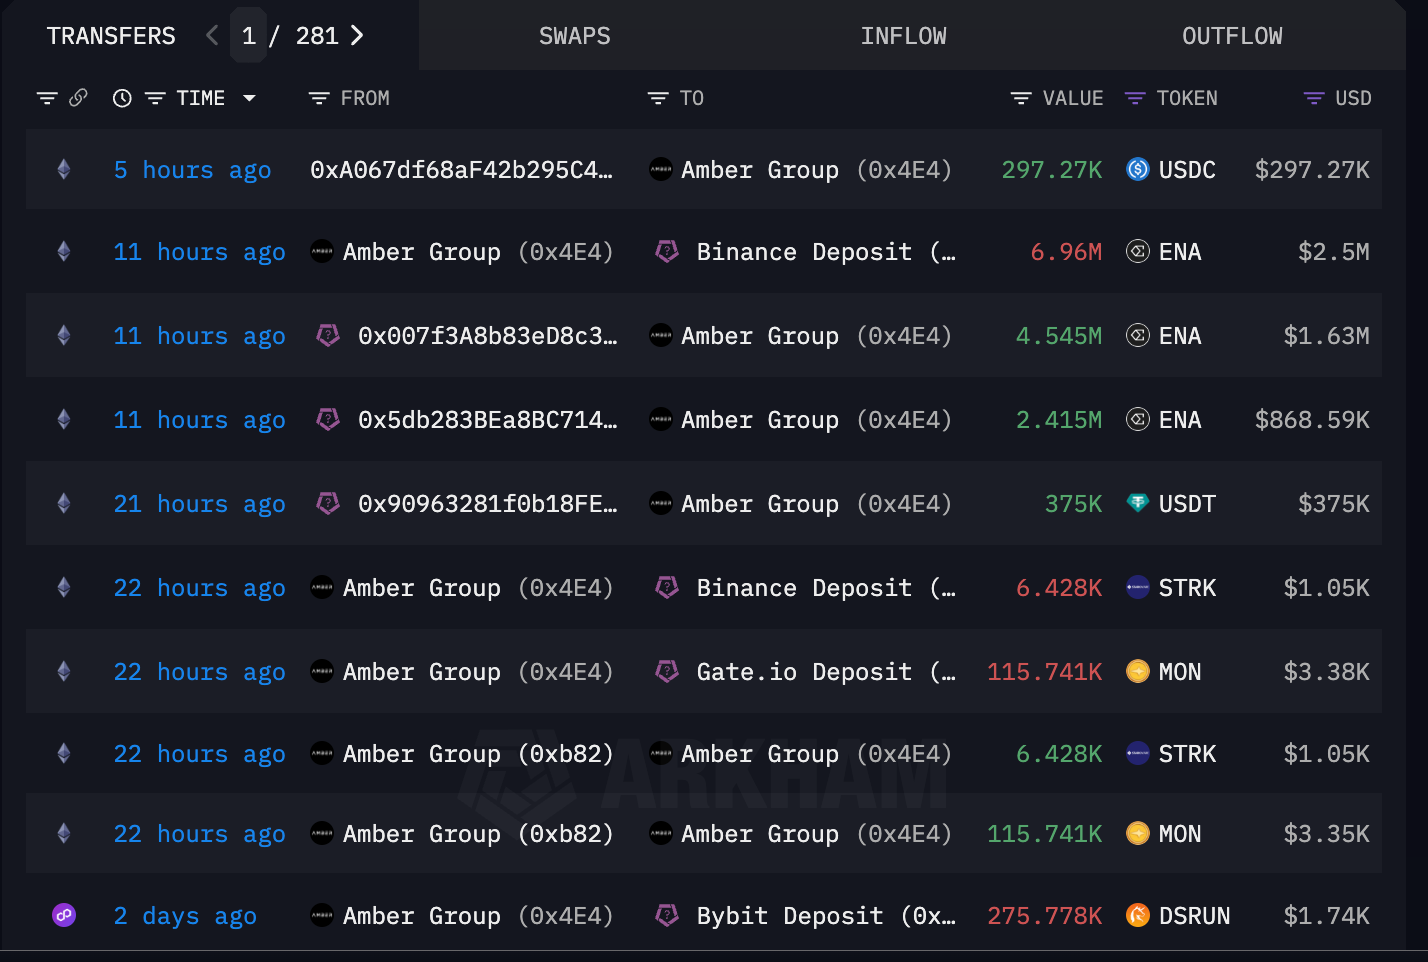Image resolution: width=1428 pixels, height=962 pixels.
Task: Click the DSRUN token icon
Action: click(1138, 916)
